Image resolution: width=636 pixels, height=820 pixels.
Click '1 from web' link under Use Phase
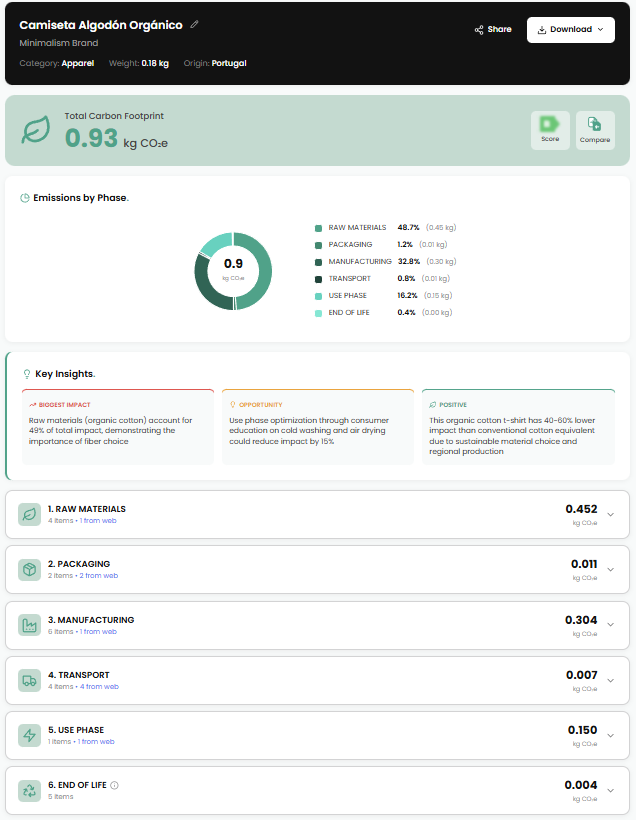click(96, 742)
